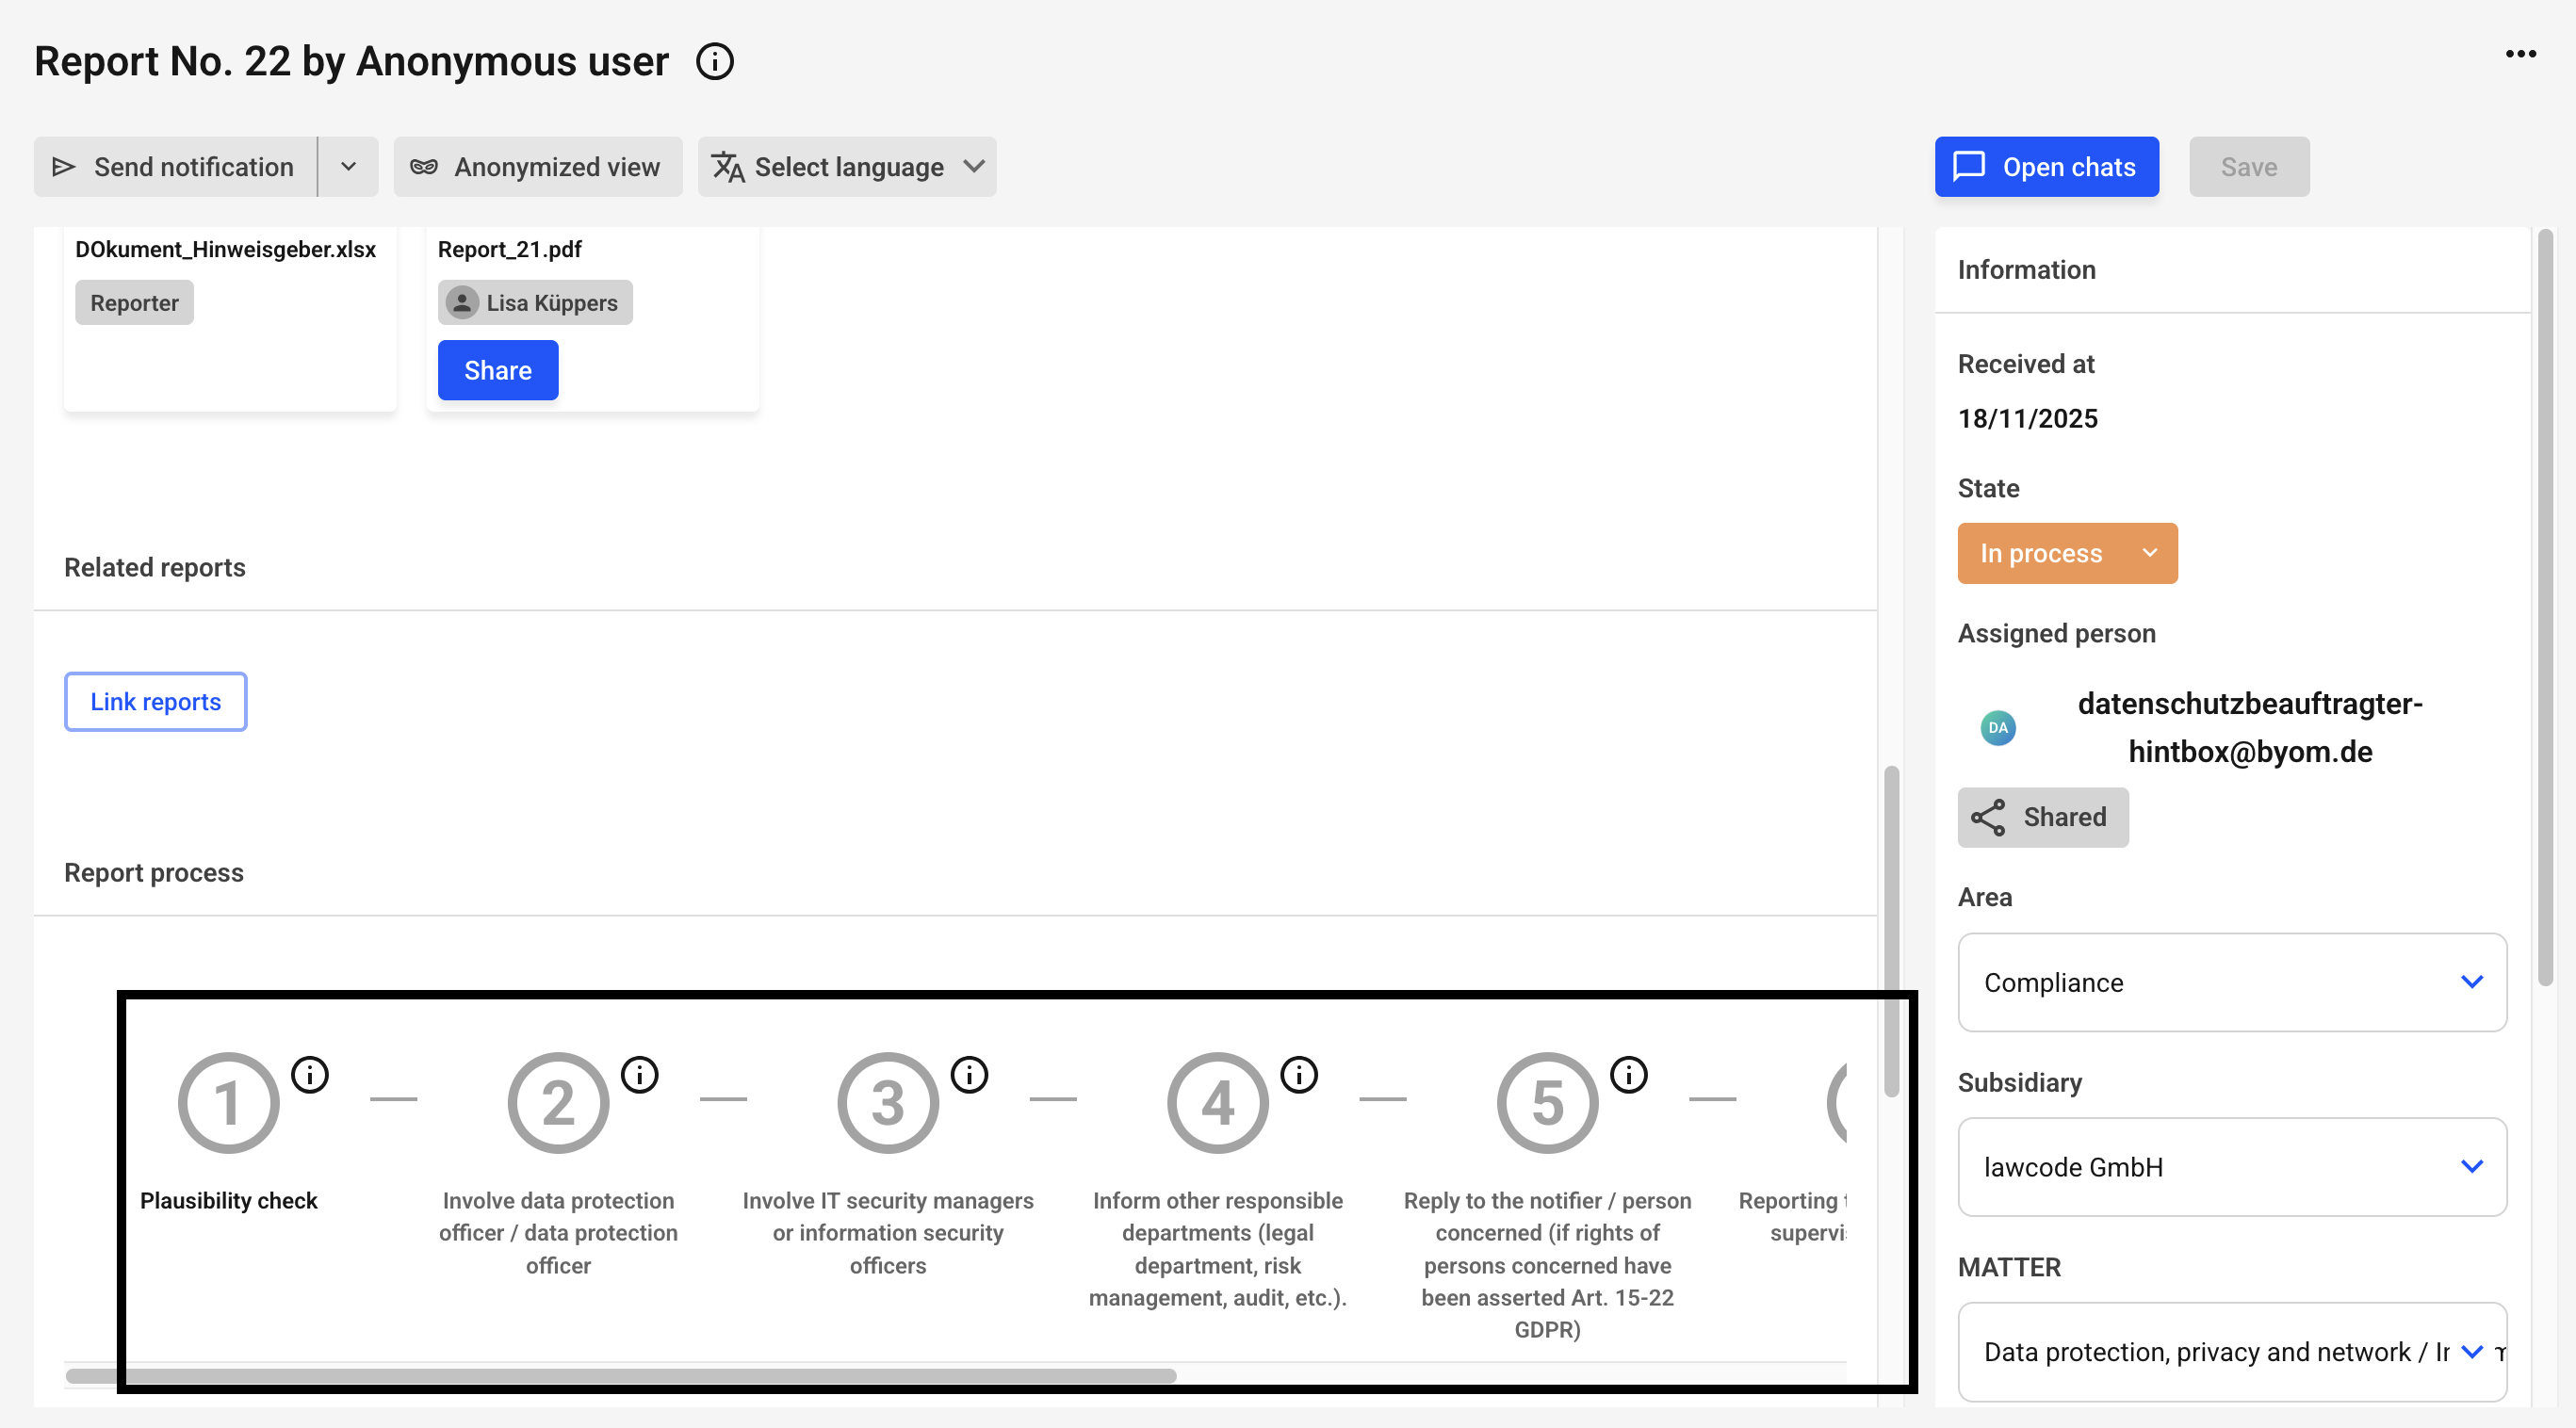
Task: Click Share on Report_21.pdf
Action: pos(497,370)
